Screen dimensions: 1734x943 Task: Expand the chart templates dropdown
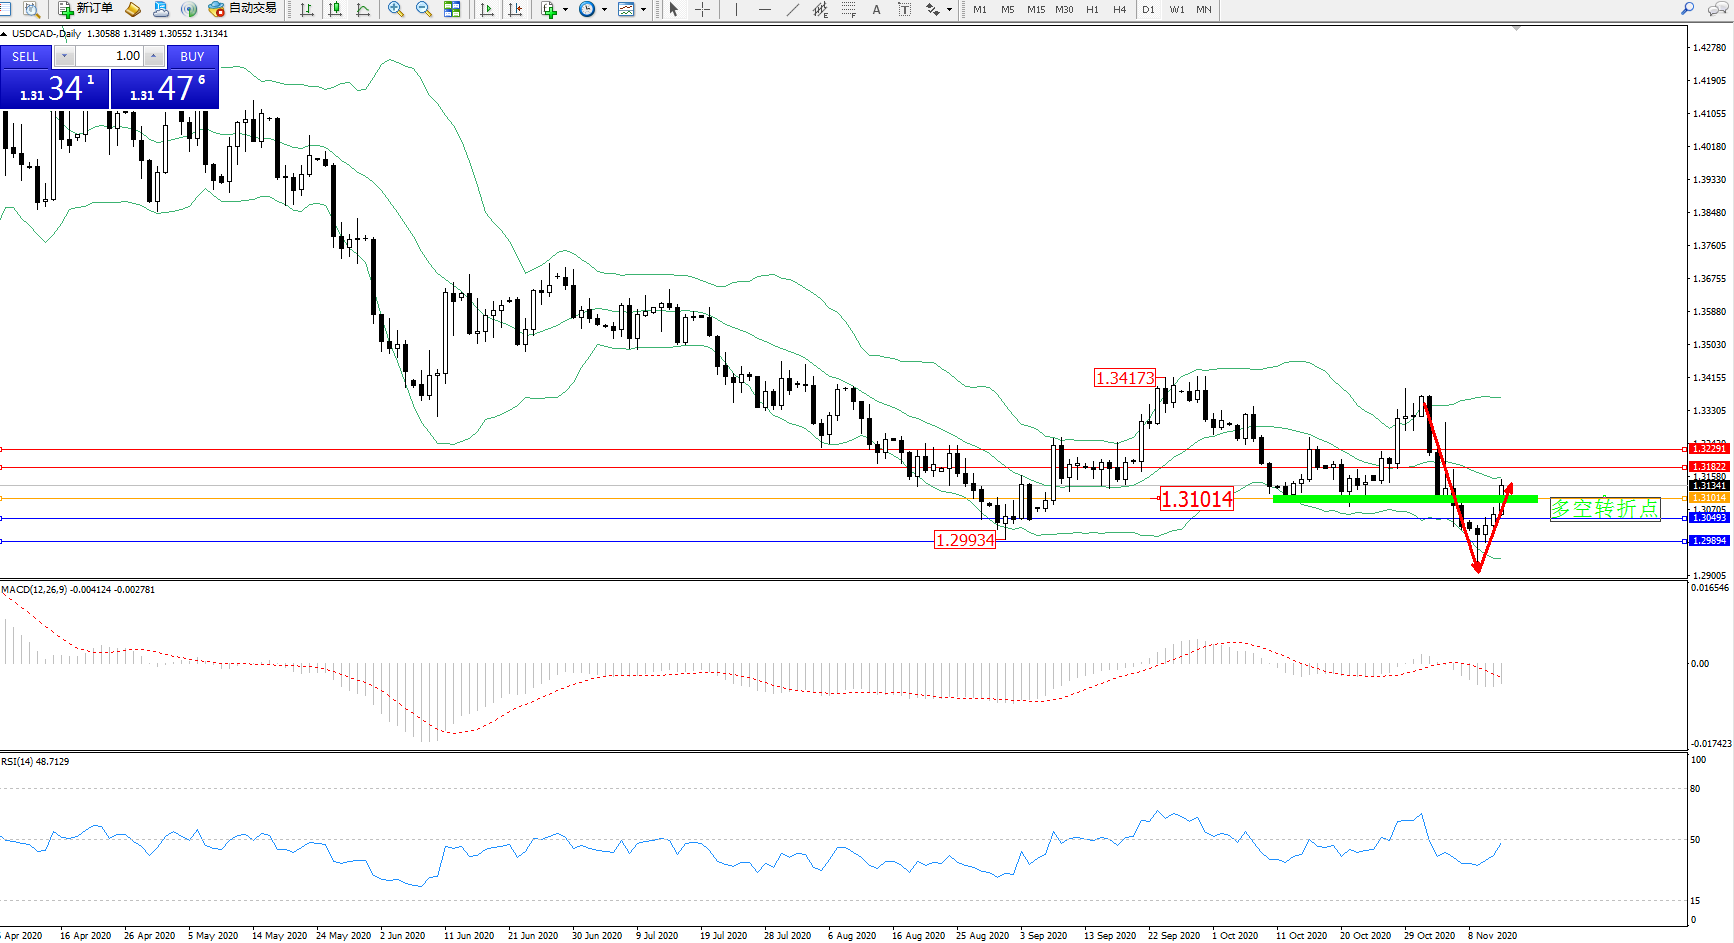[x=643, y=9]
